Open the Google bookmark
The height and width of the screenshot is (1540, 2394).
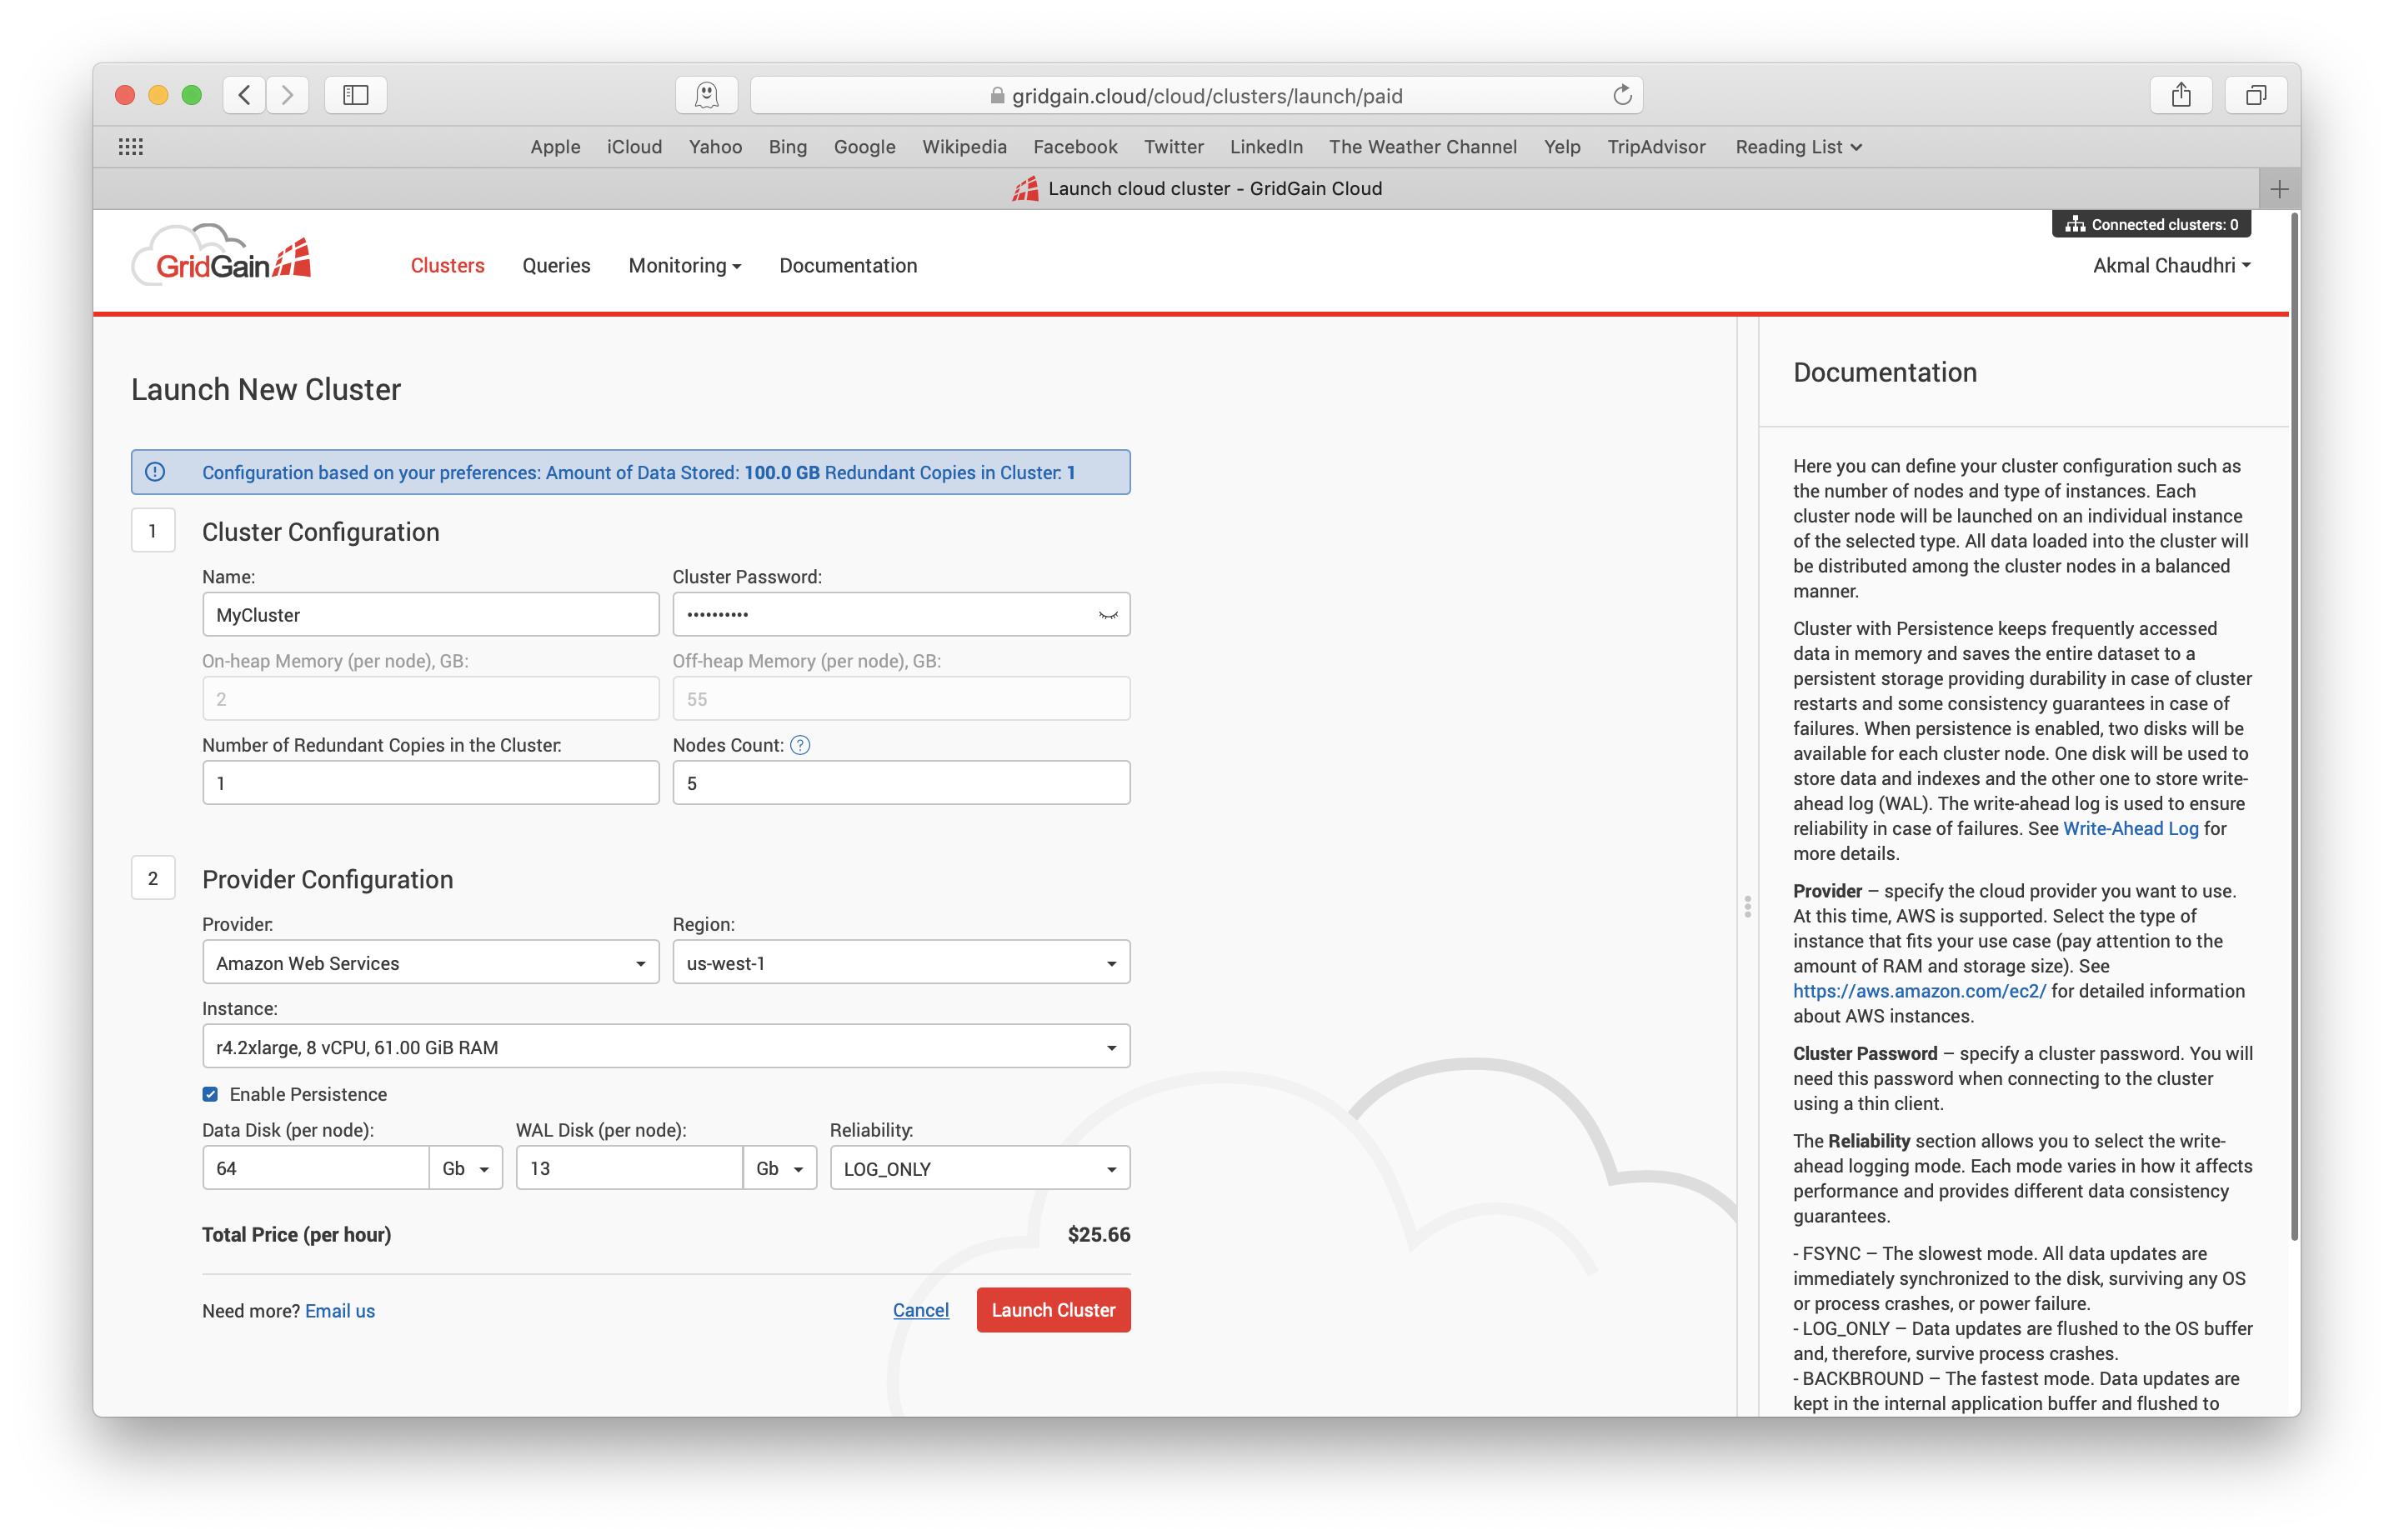point(864,147)
